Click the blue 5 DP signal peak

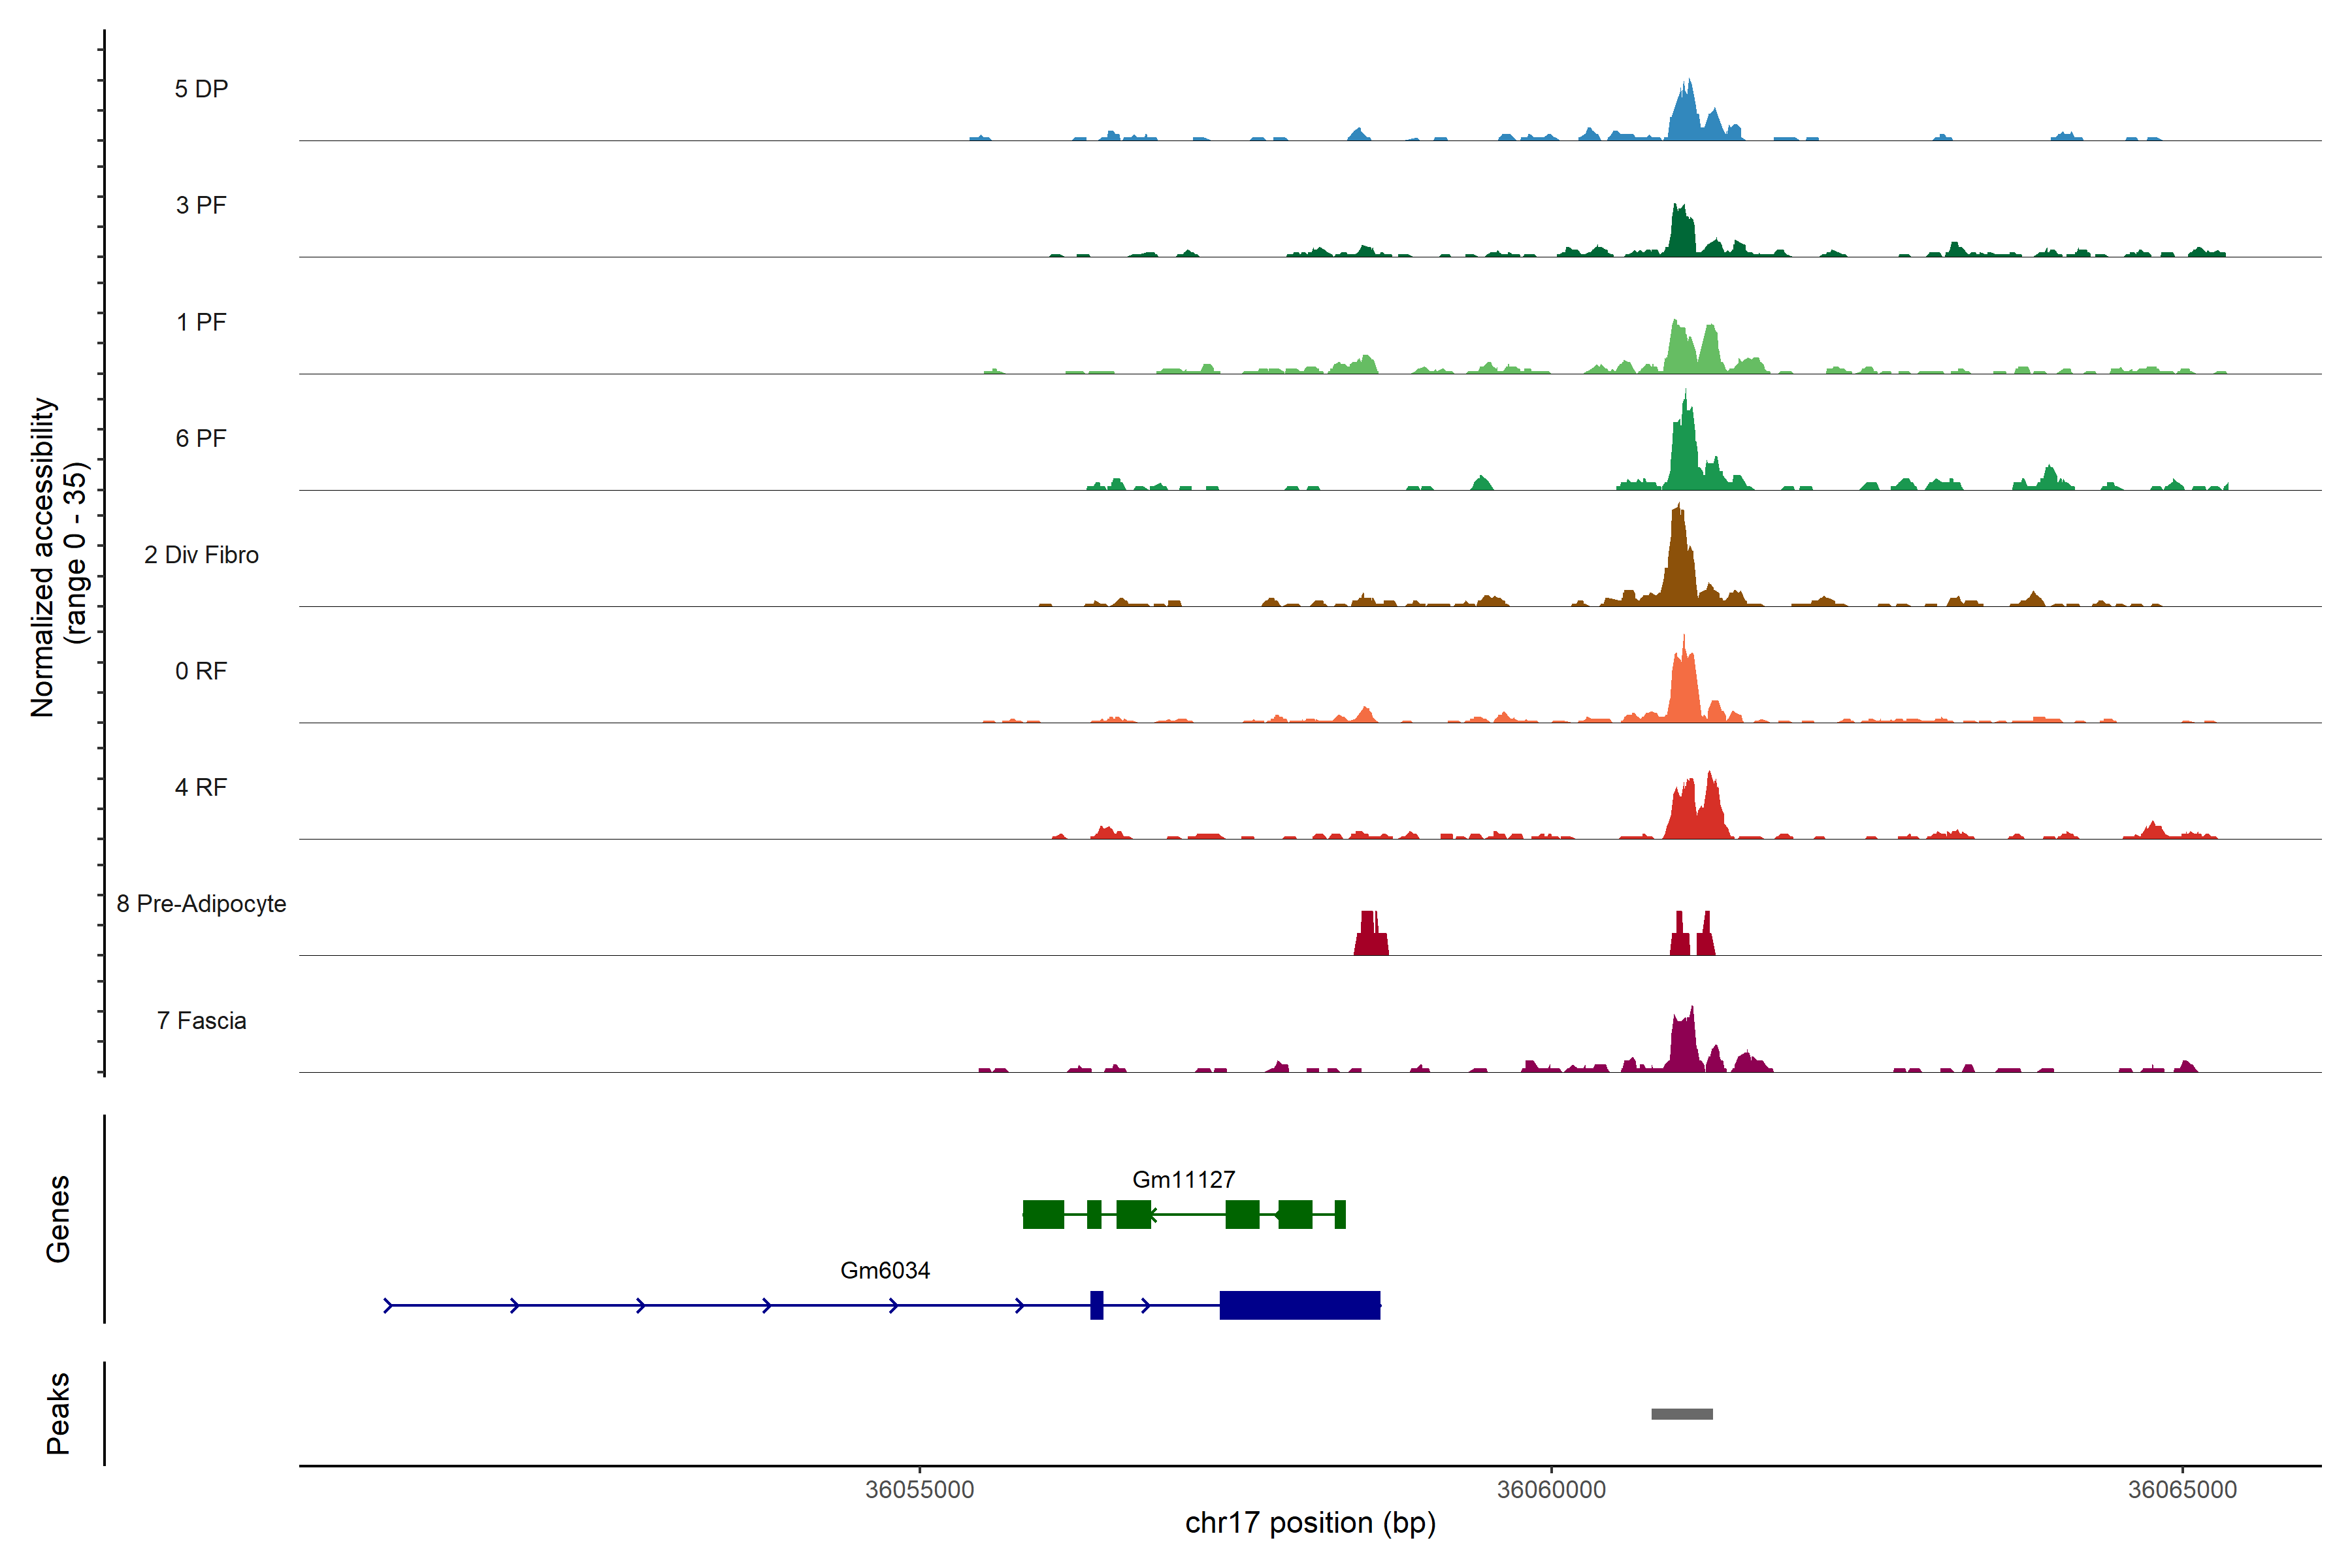(x=1685, y=115)
